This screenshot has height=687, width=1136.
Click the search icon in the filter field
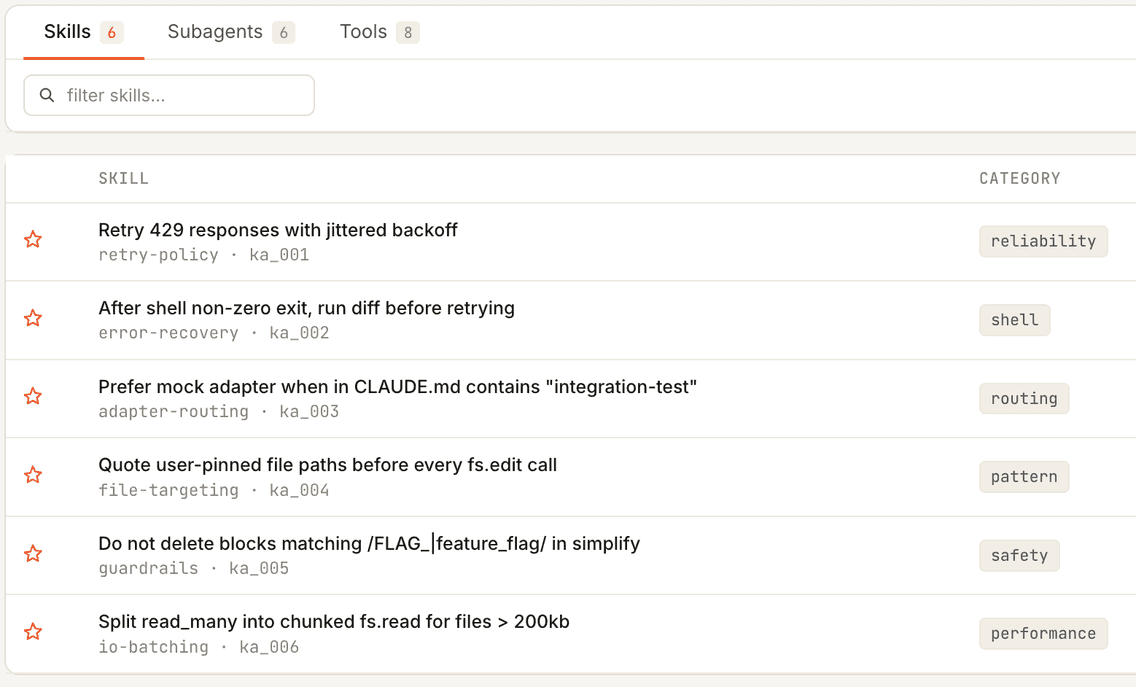coord(47,95)
